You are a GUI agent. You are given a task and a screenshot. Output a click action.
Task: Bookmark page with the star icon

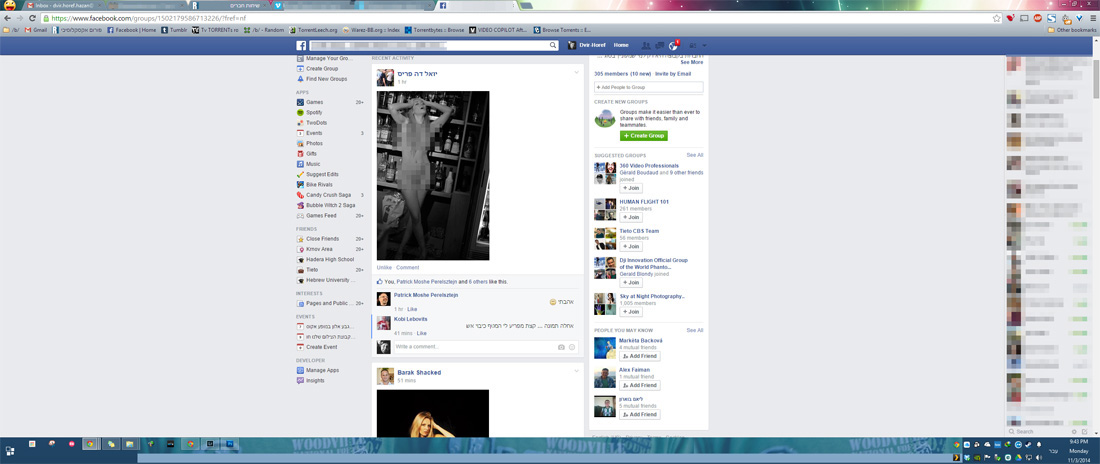point(996,18)
